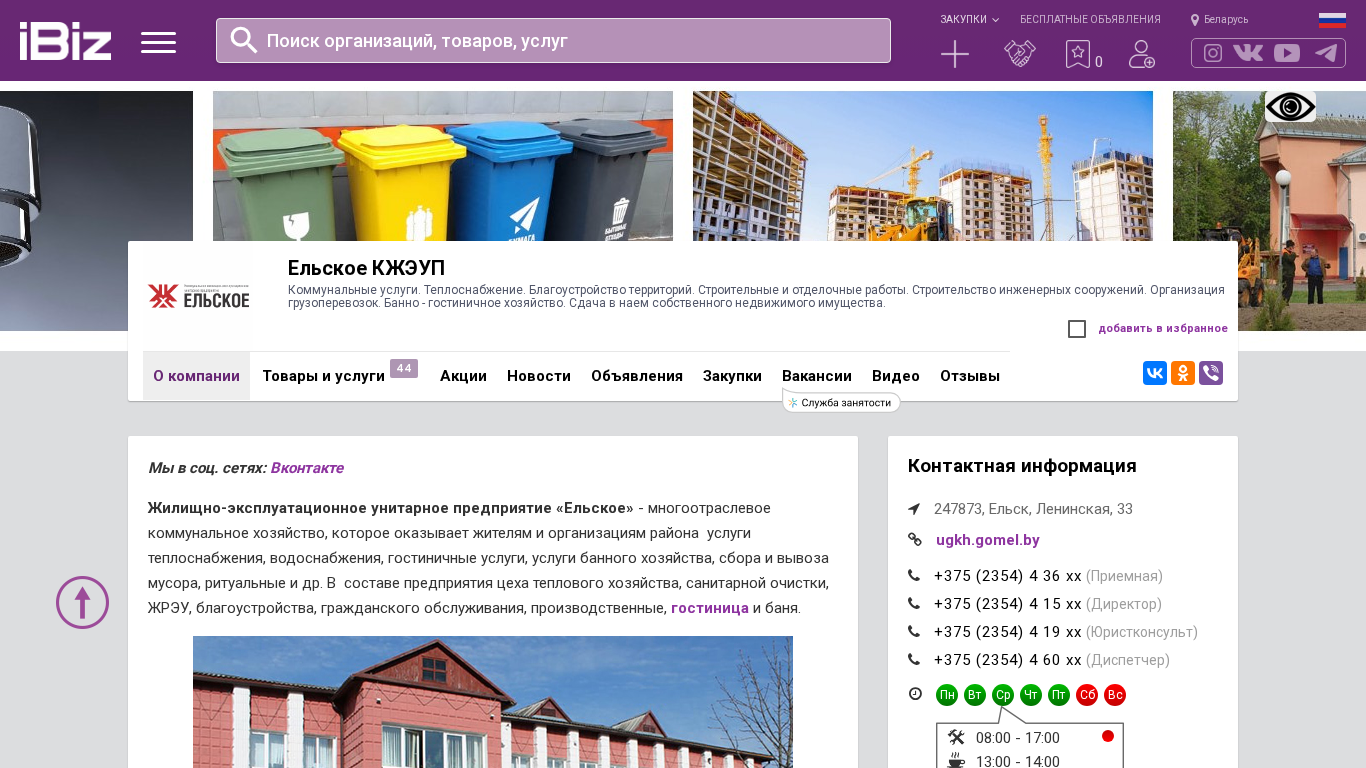Click the Ельское КЖЭУП company title
The width and height of the screenshot is (1366, 768).
click(366, 268)
